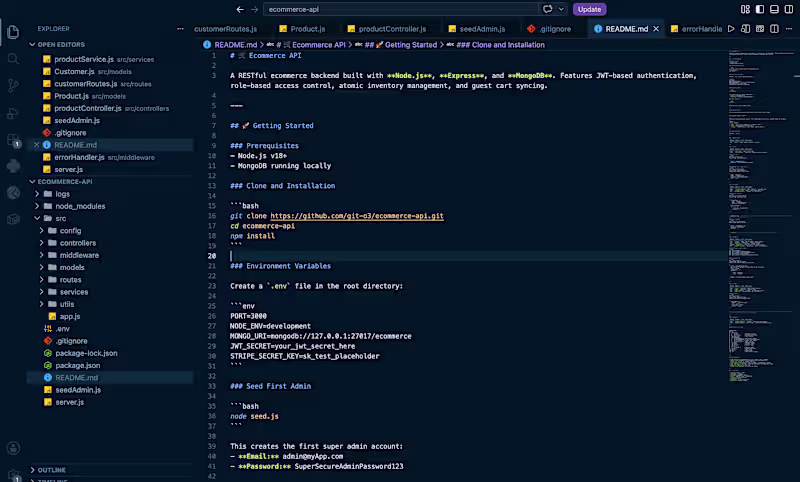Click the .gitignore git icon in file tree
The image size is (800, 482).
(x=48, y=341)
